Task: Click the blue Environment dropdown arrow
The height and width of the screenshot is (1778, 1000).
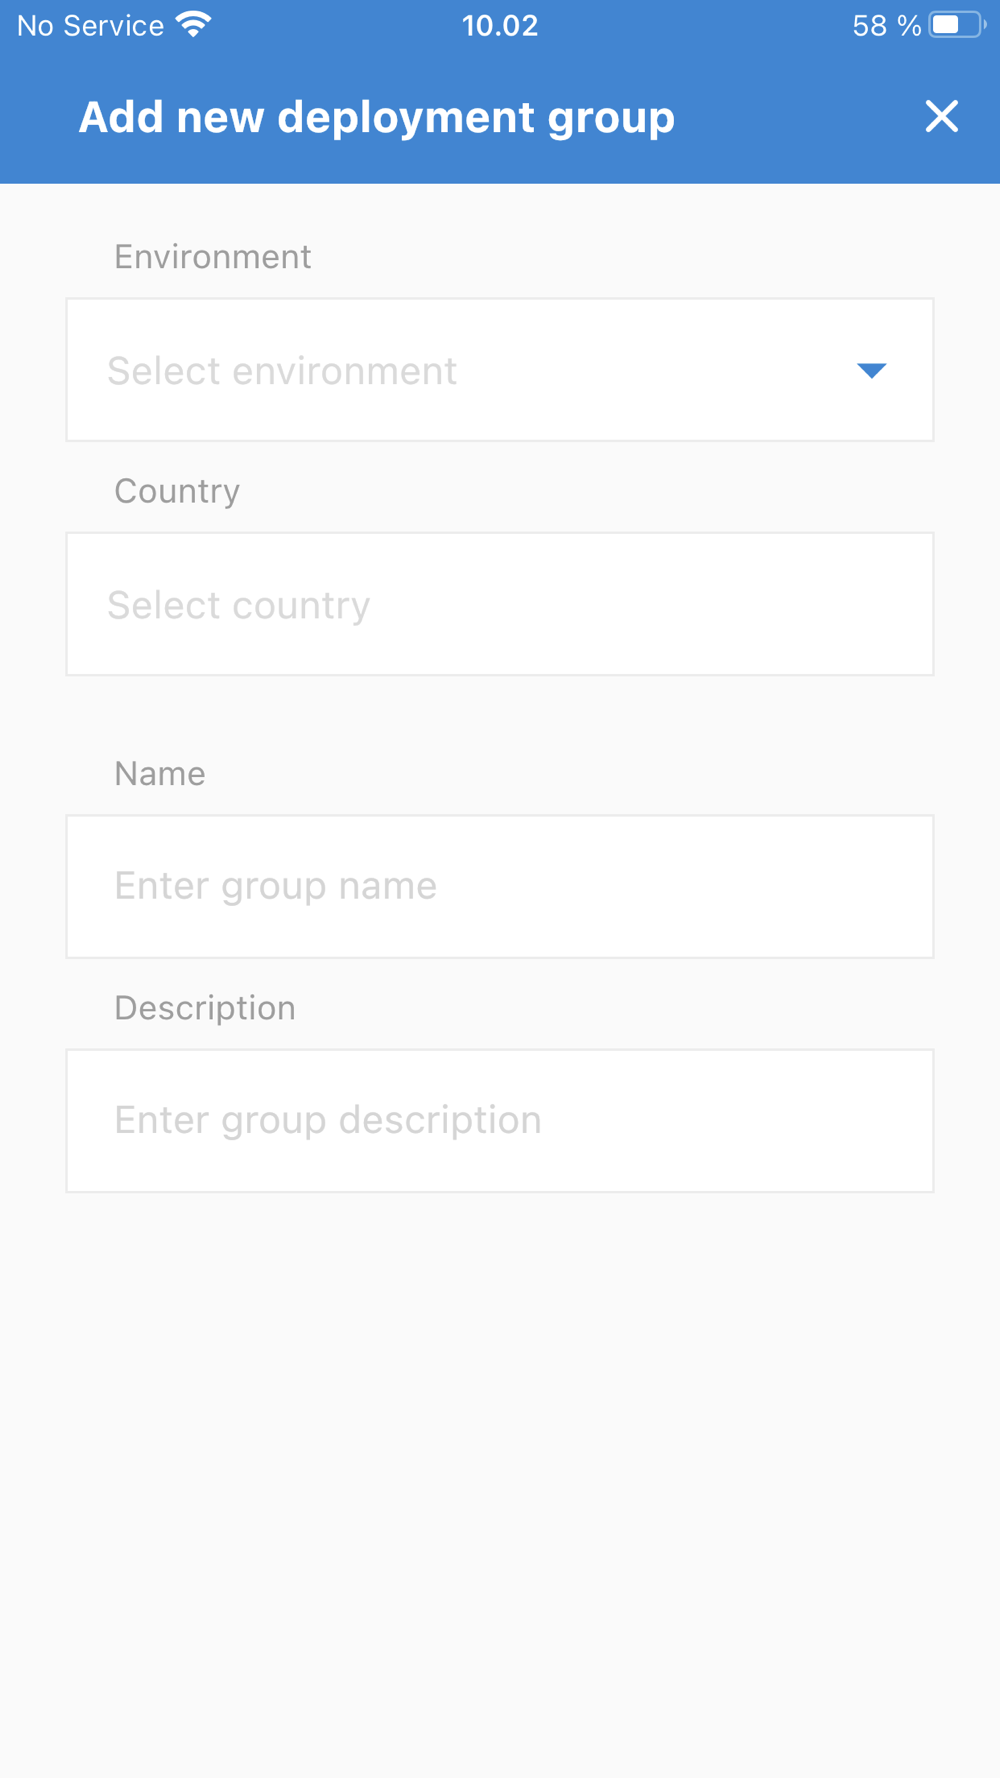Action: (x=872, y=371)
